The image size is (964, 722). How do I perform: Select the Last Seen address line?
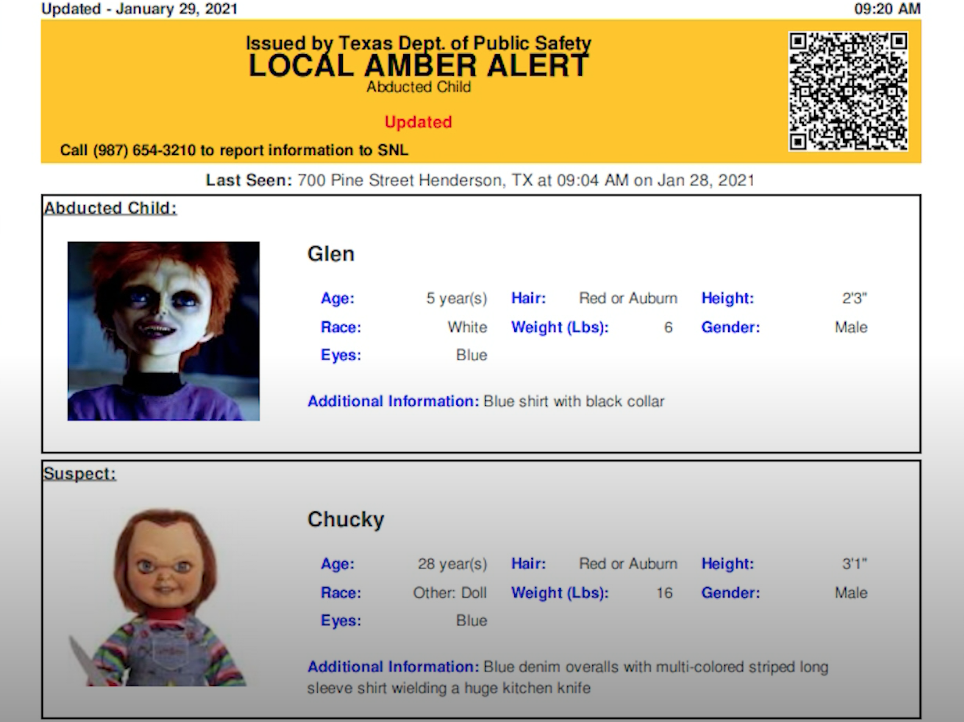[480, 181]
